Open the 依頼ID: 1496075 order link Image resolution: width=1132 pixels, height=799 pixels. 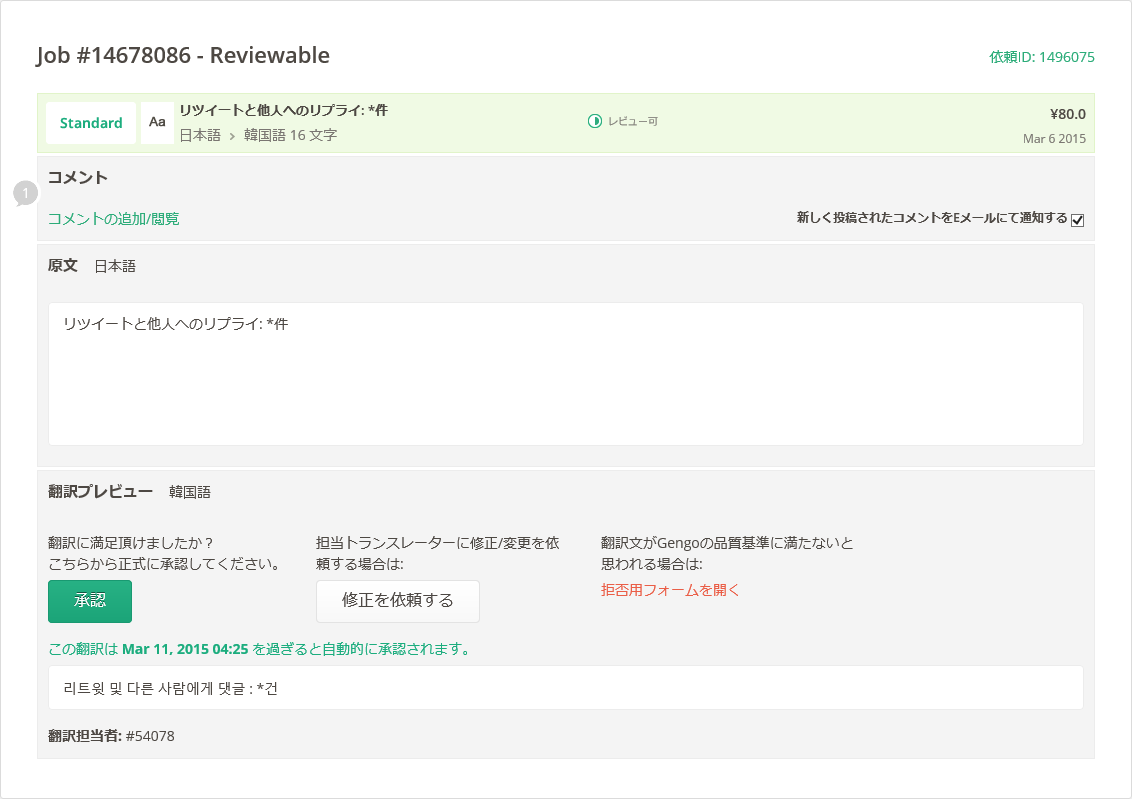pos(1041,57)
